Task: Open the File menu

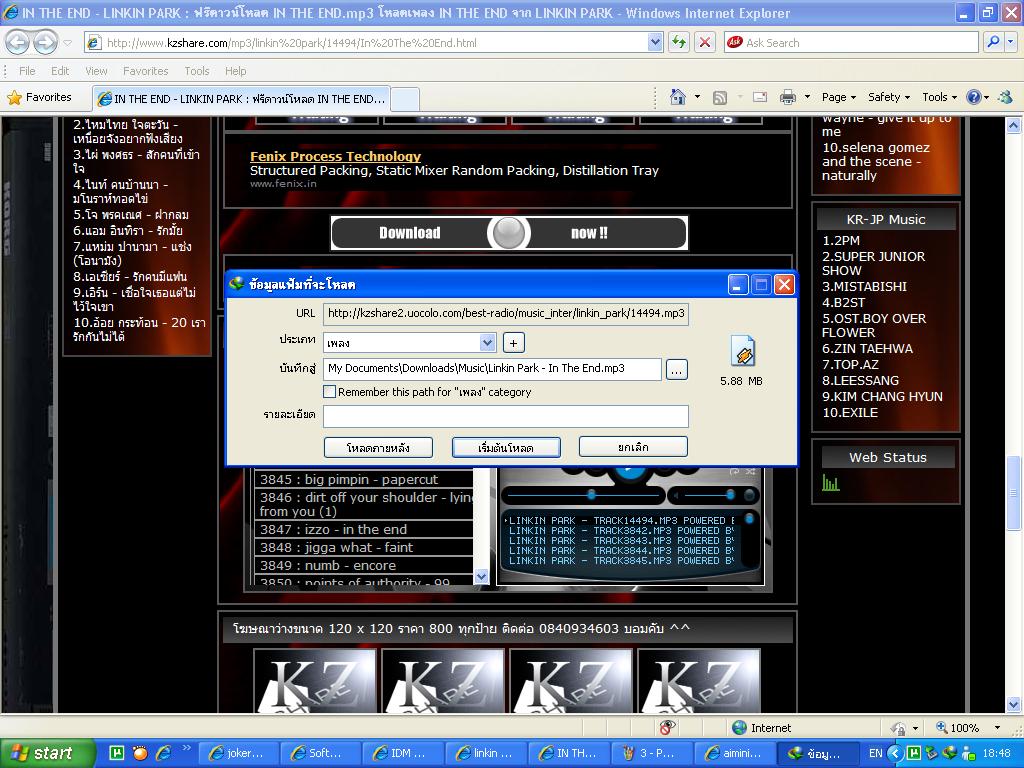Action: point(27,71)
